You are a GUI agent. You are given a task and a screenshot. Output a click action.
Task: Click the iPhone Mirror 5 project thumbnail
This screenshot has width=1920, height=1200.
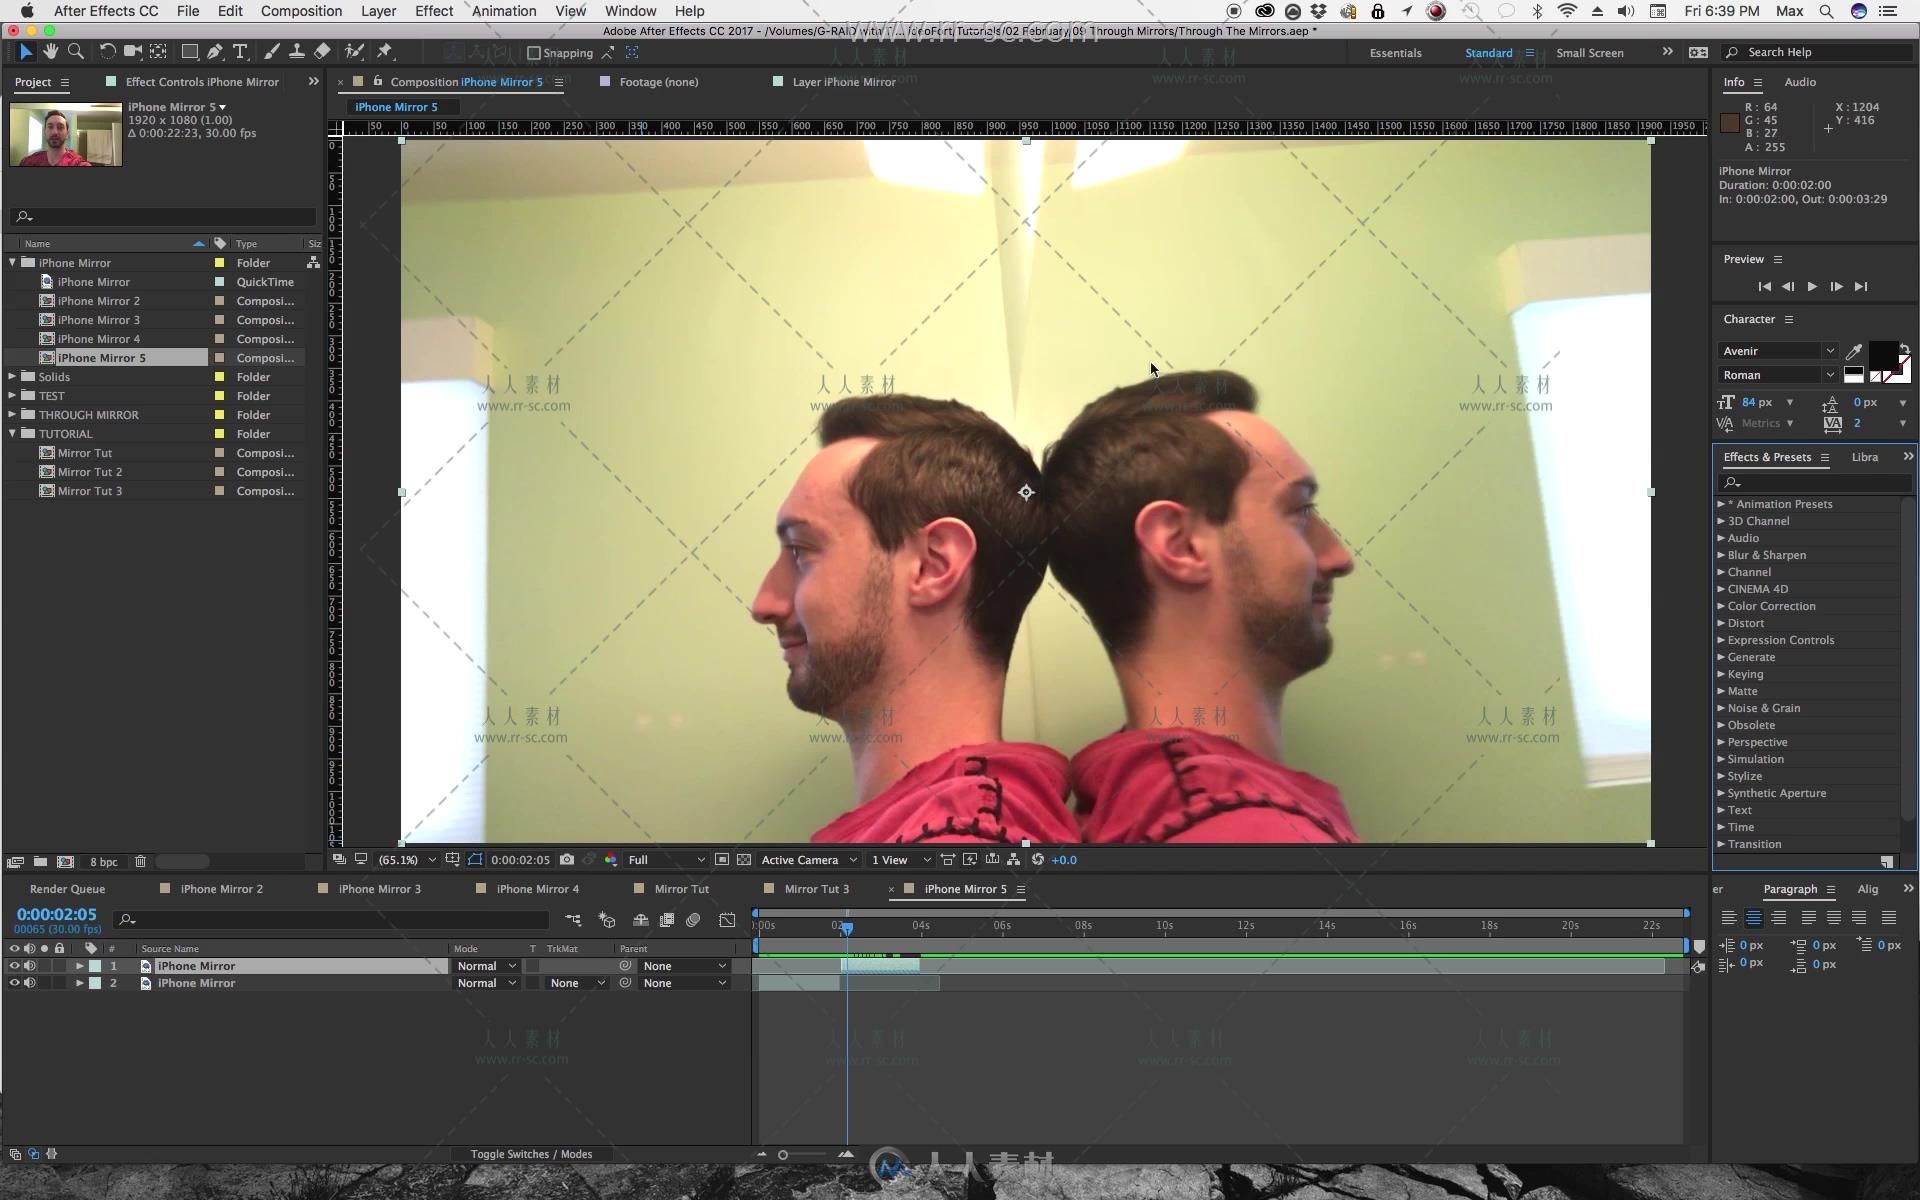(66, 134)
